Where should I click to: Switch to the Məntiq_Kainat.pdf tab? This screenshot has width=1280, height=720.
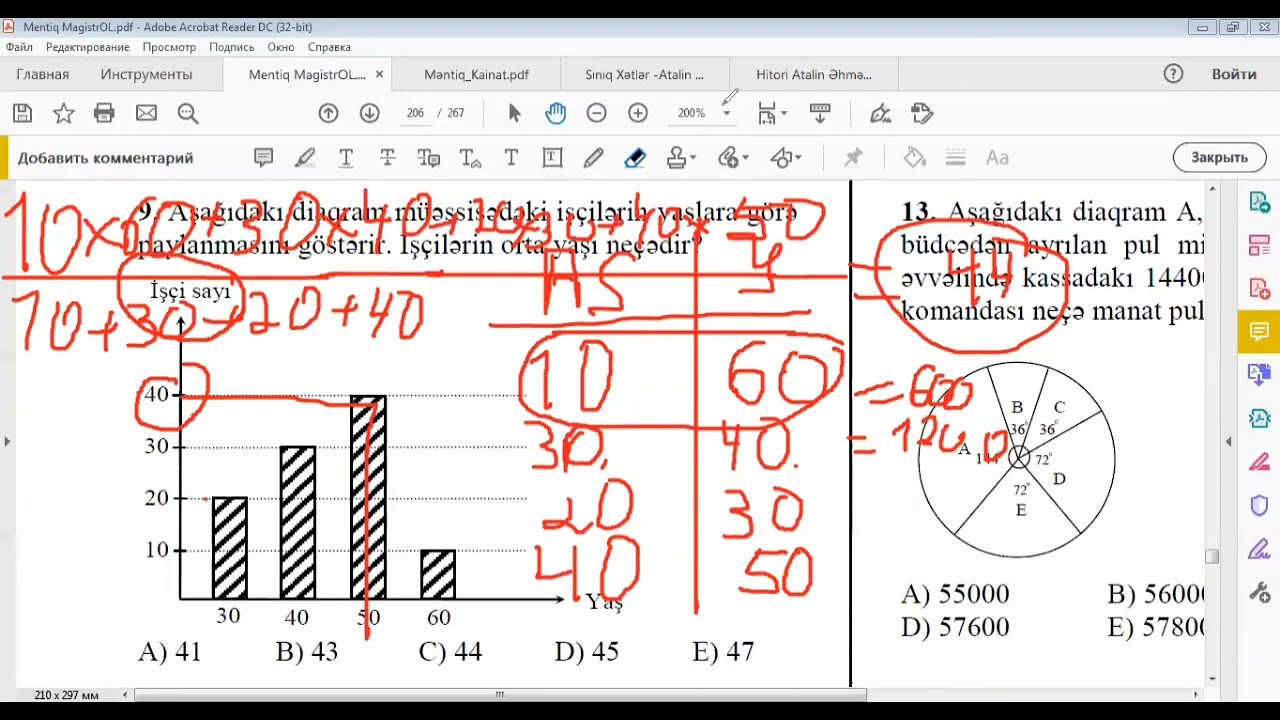point(476,74)
